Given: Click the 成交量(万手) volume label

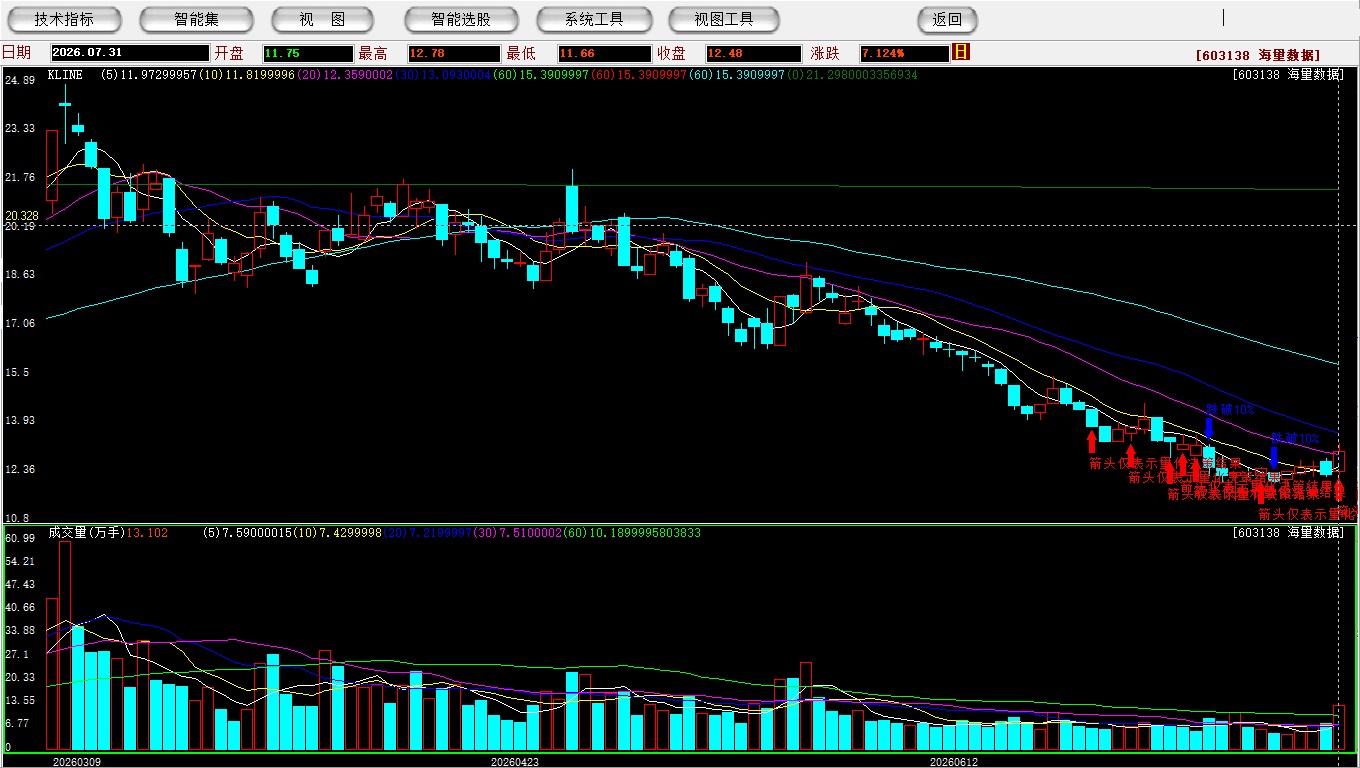Looking at the screenshot, I should 86,533.
